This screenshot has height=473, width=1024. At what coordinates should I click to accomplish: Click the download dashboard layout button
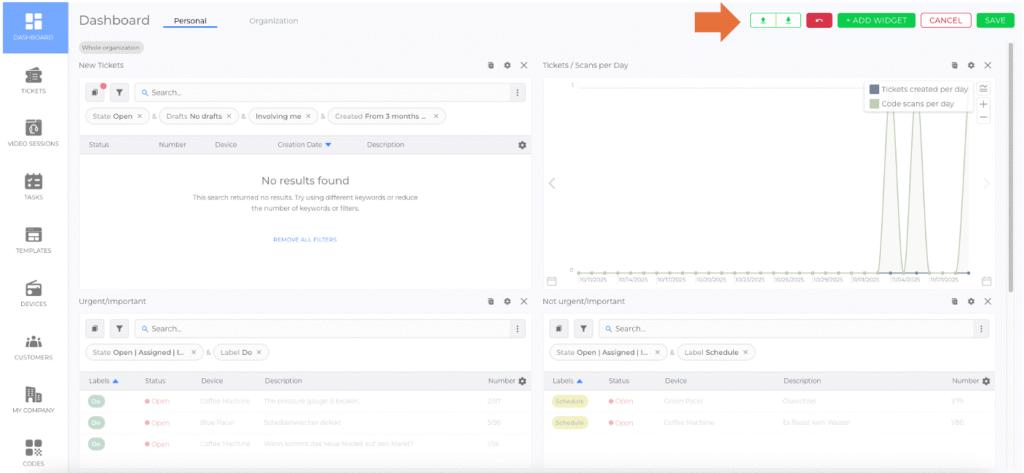[x=788, y=20]
